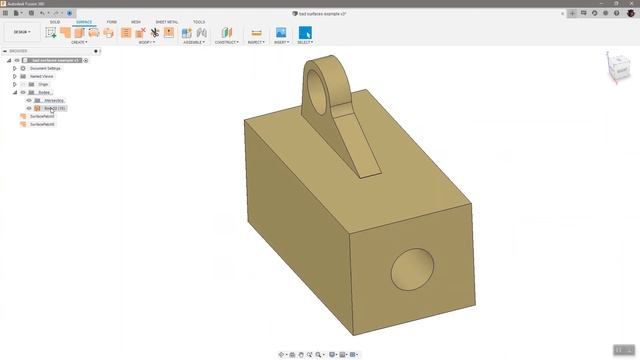Open the Select dropdown menu

305,42
